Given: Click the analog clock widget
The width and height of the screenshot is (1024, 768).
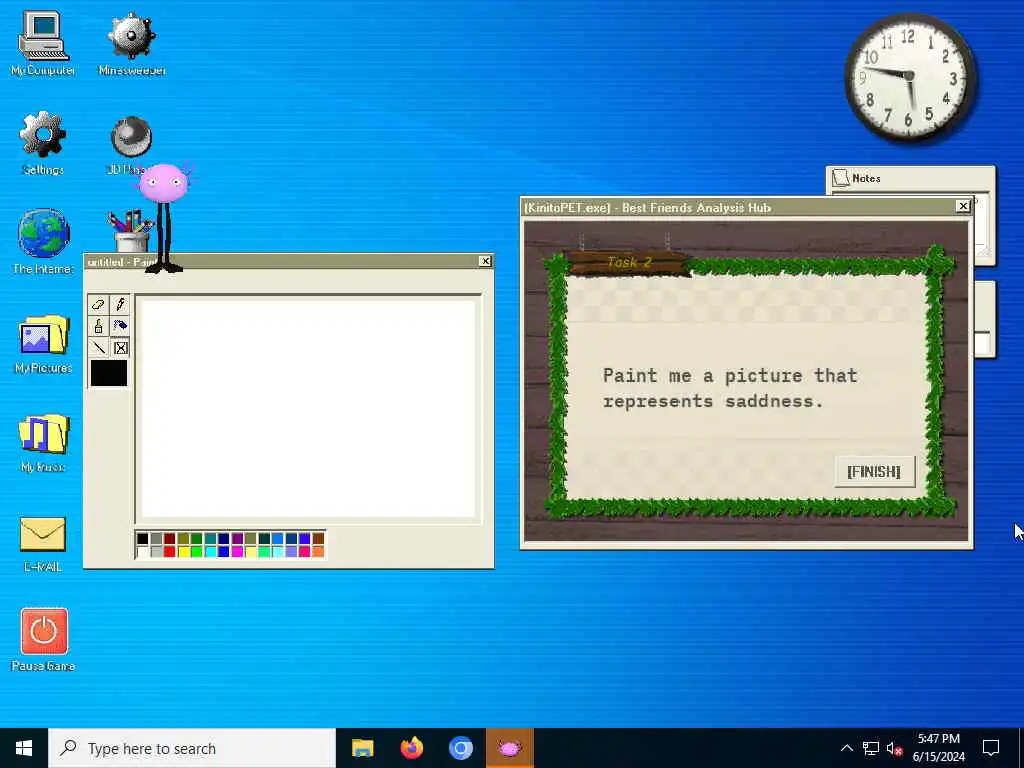Looking at the screenshot, I should [x=910, y=78].
